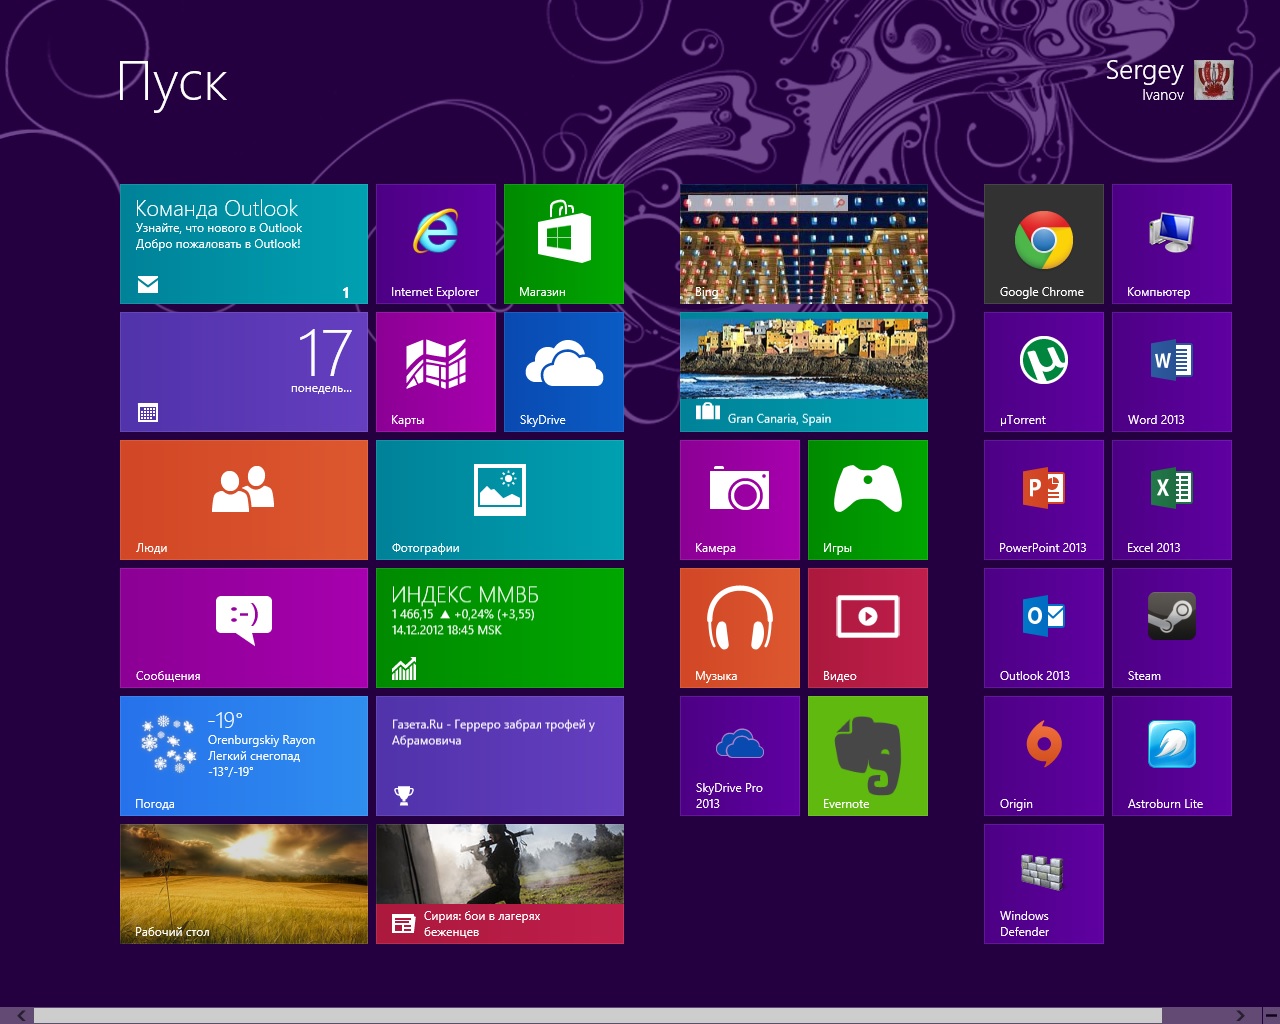
Task: Open the Музыка music tile
Action: [x=740, y=628]
